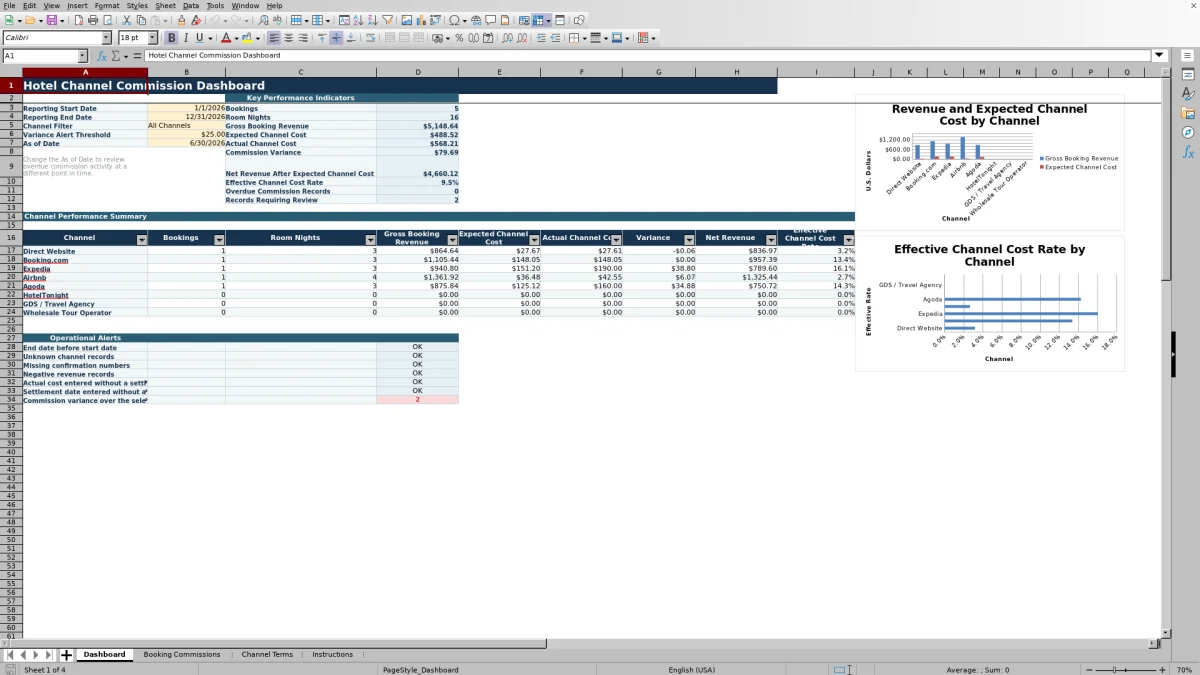
Task: Open the Tools menu
Action: (x=215, y=5)
